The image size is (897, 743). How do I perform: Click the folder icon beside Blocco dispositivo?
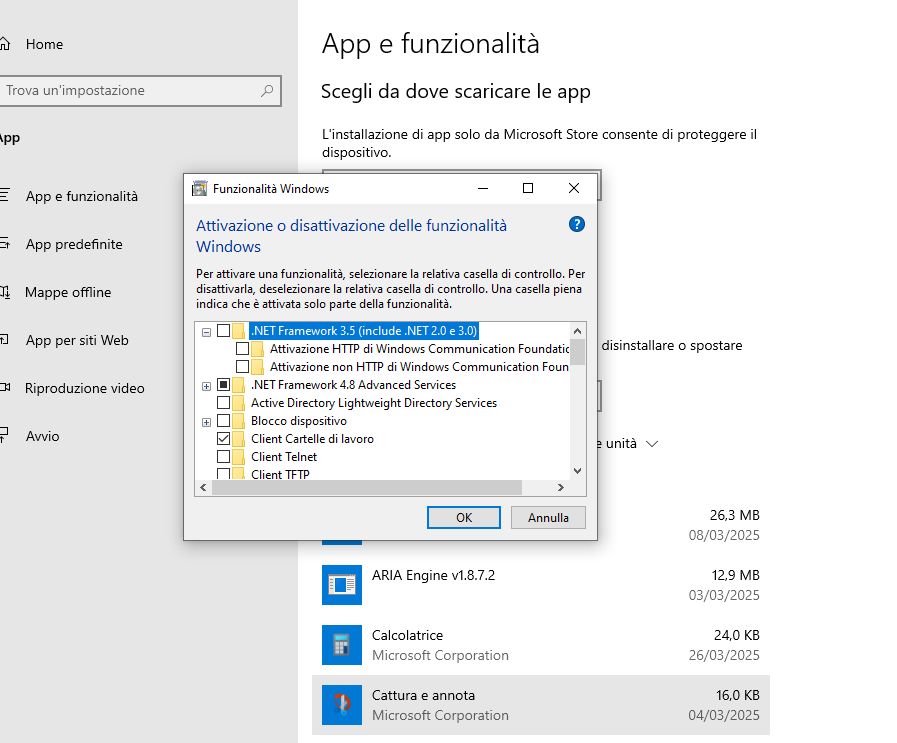coord(239,420)
